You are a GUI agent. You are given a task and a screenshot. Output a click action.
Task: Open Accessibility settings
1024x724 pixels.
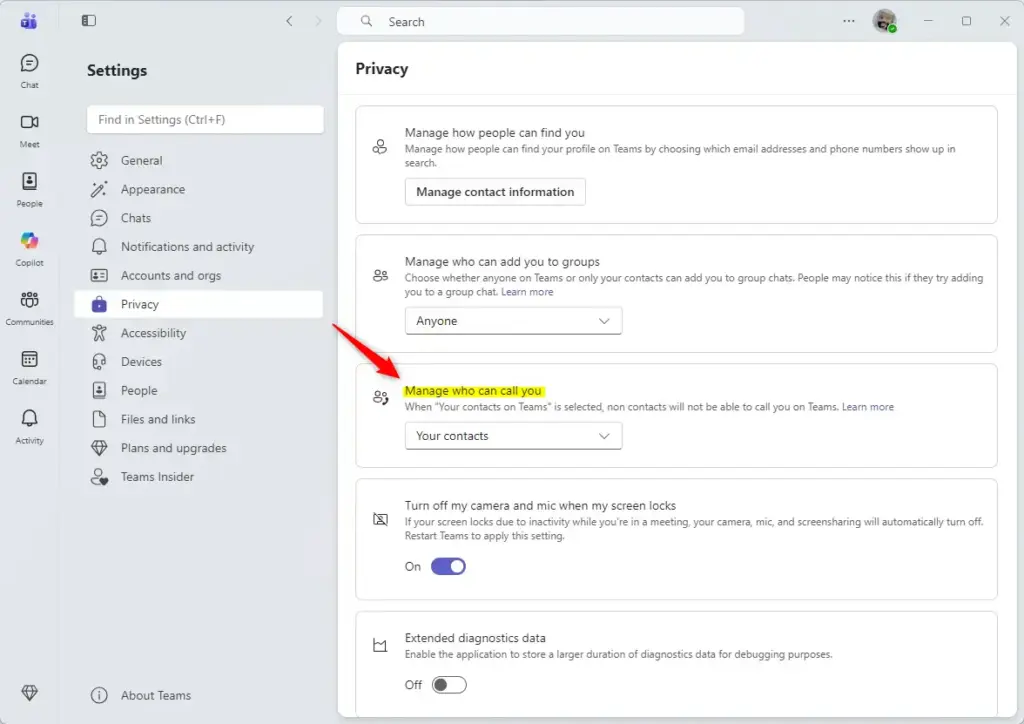tap(199, 333)
